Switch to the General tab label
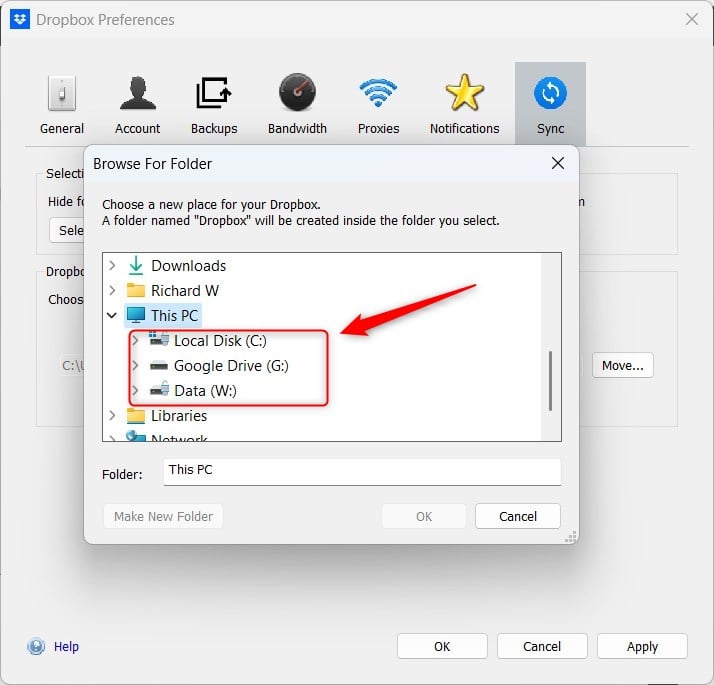Screen dimensions: 714x685 pyautogui.click(x=62, y=129)
